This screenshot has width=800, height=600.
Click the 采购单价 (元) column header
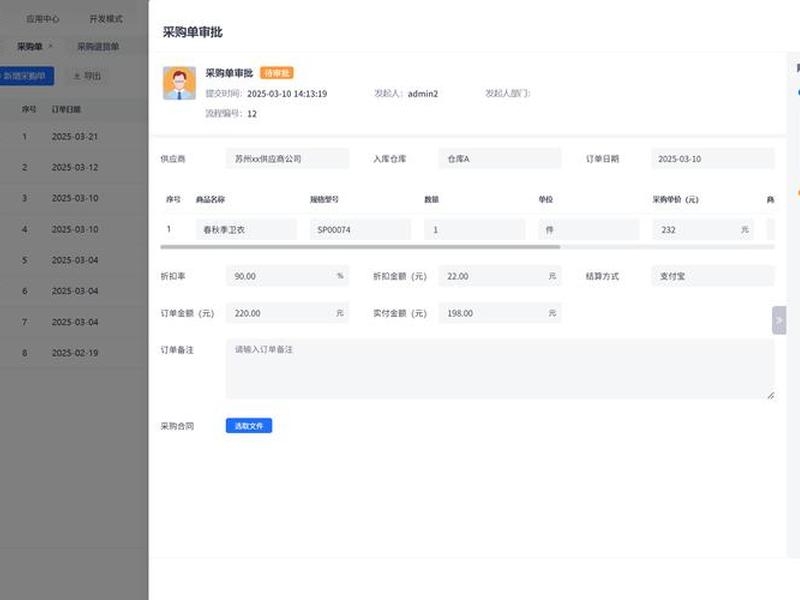(676, 199)
